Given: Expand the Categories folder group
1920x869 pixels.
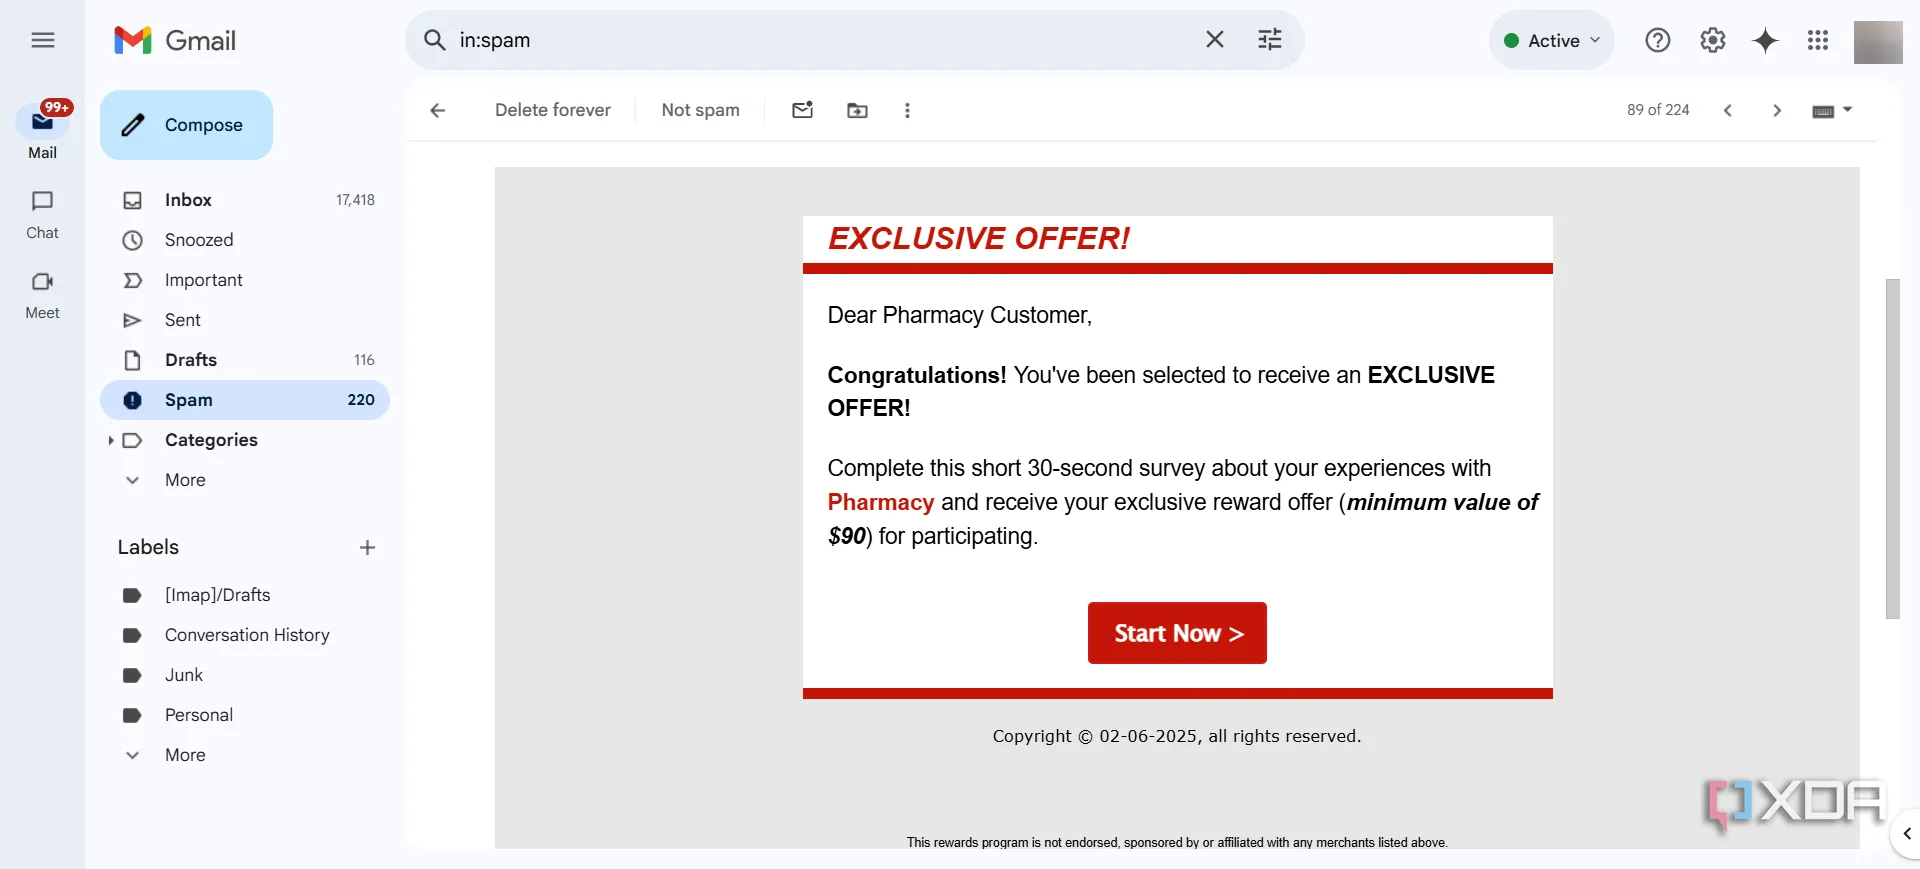Looking at the screenshot, I should pyautogui.click(x=110, y=440).
